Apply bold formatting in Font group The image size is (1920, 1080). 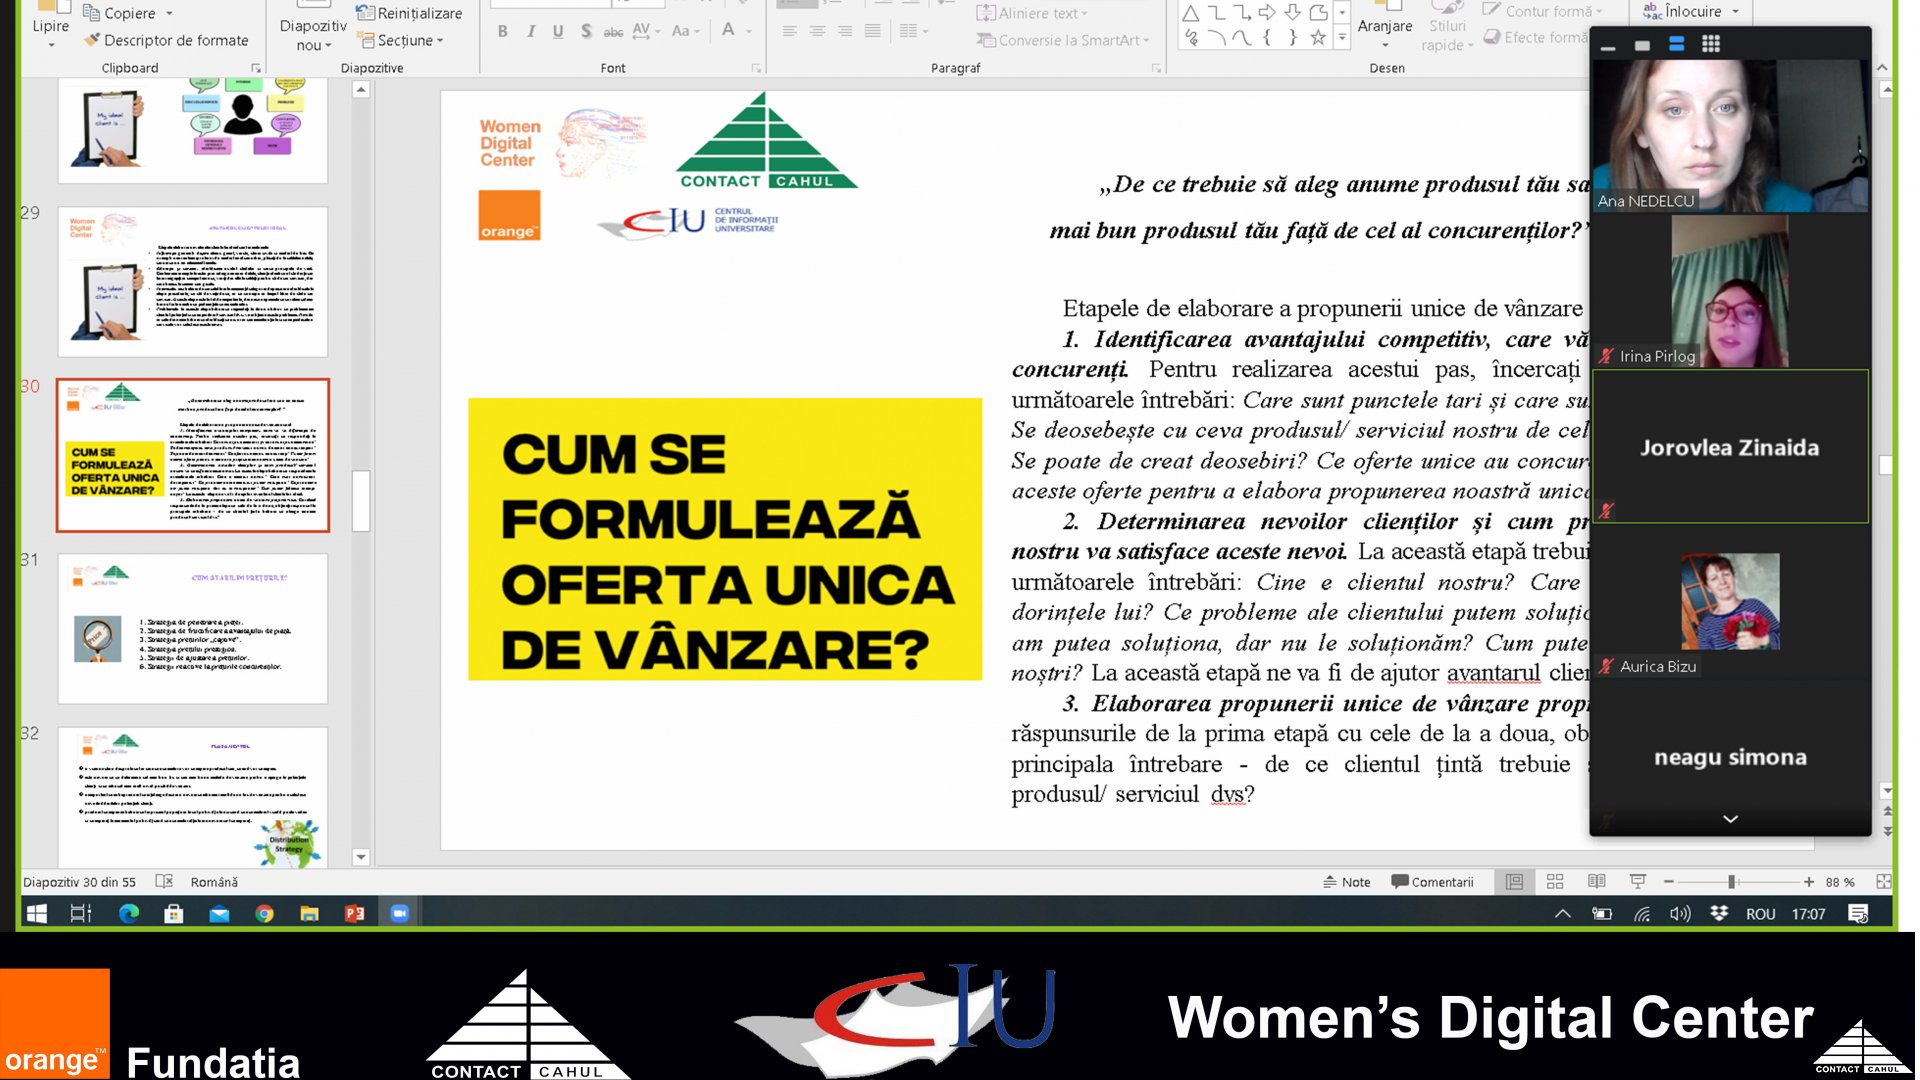click(502, 31)
